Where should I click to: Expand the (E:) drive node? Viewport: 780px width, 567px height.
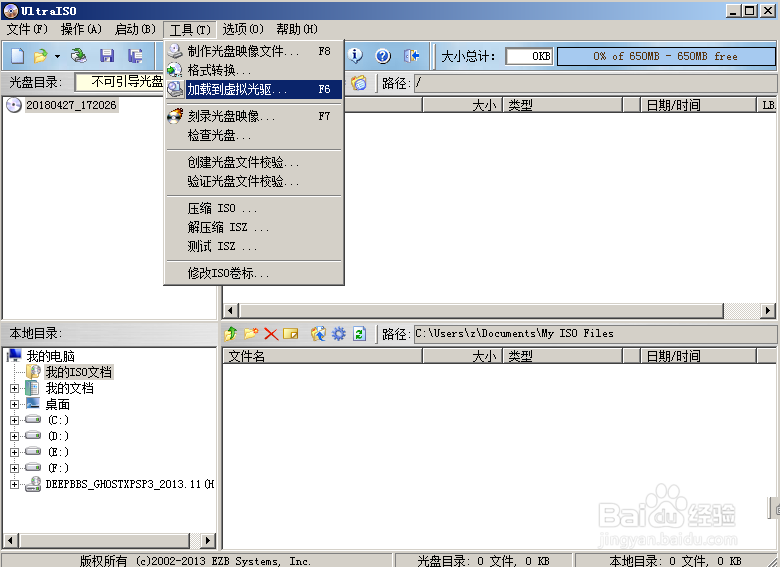(14, 452)
